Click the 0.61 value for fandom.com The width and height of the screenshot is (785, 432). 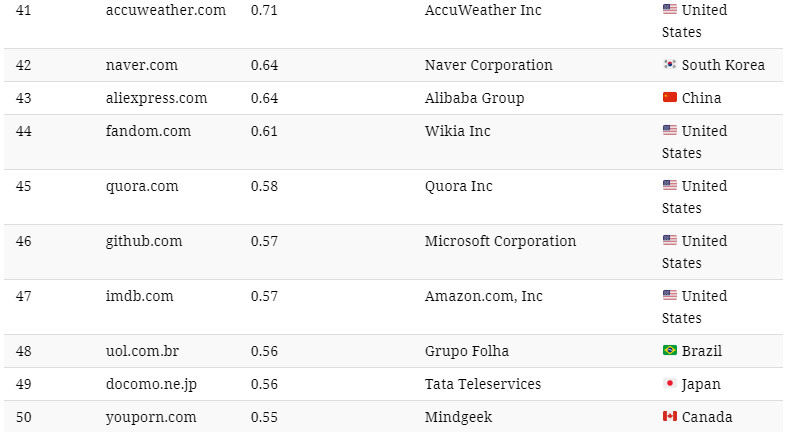pos(264,131)
